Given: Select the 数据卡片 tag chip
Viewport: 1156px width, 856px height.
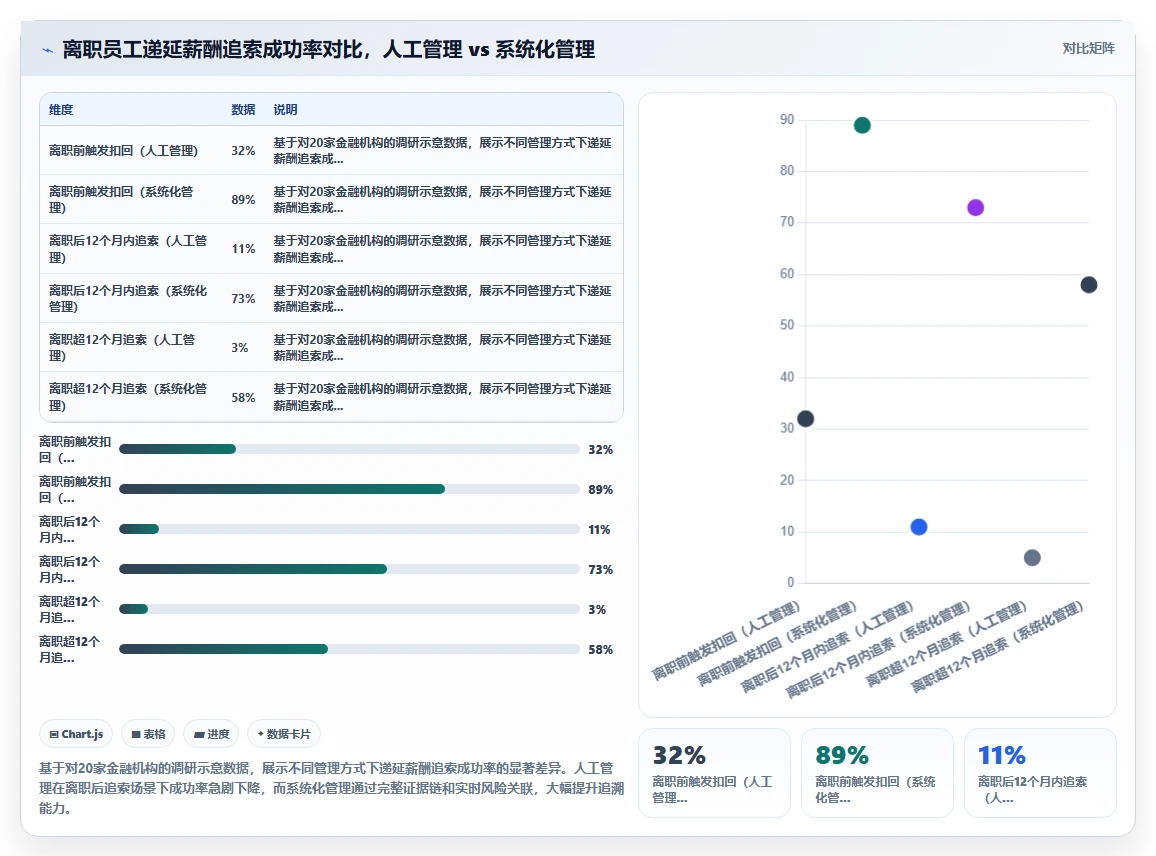Looking at the screenshot, I should (284, 734).
